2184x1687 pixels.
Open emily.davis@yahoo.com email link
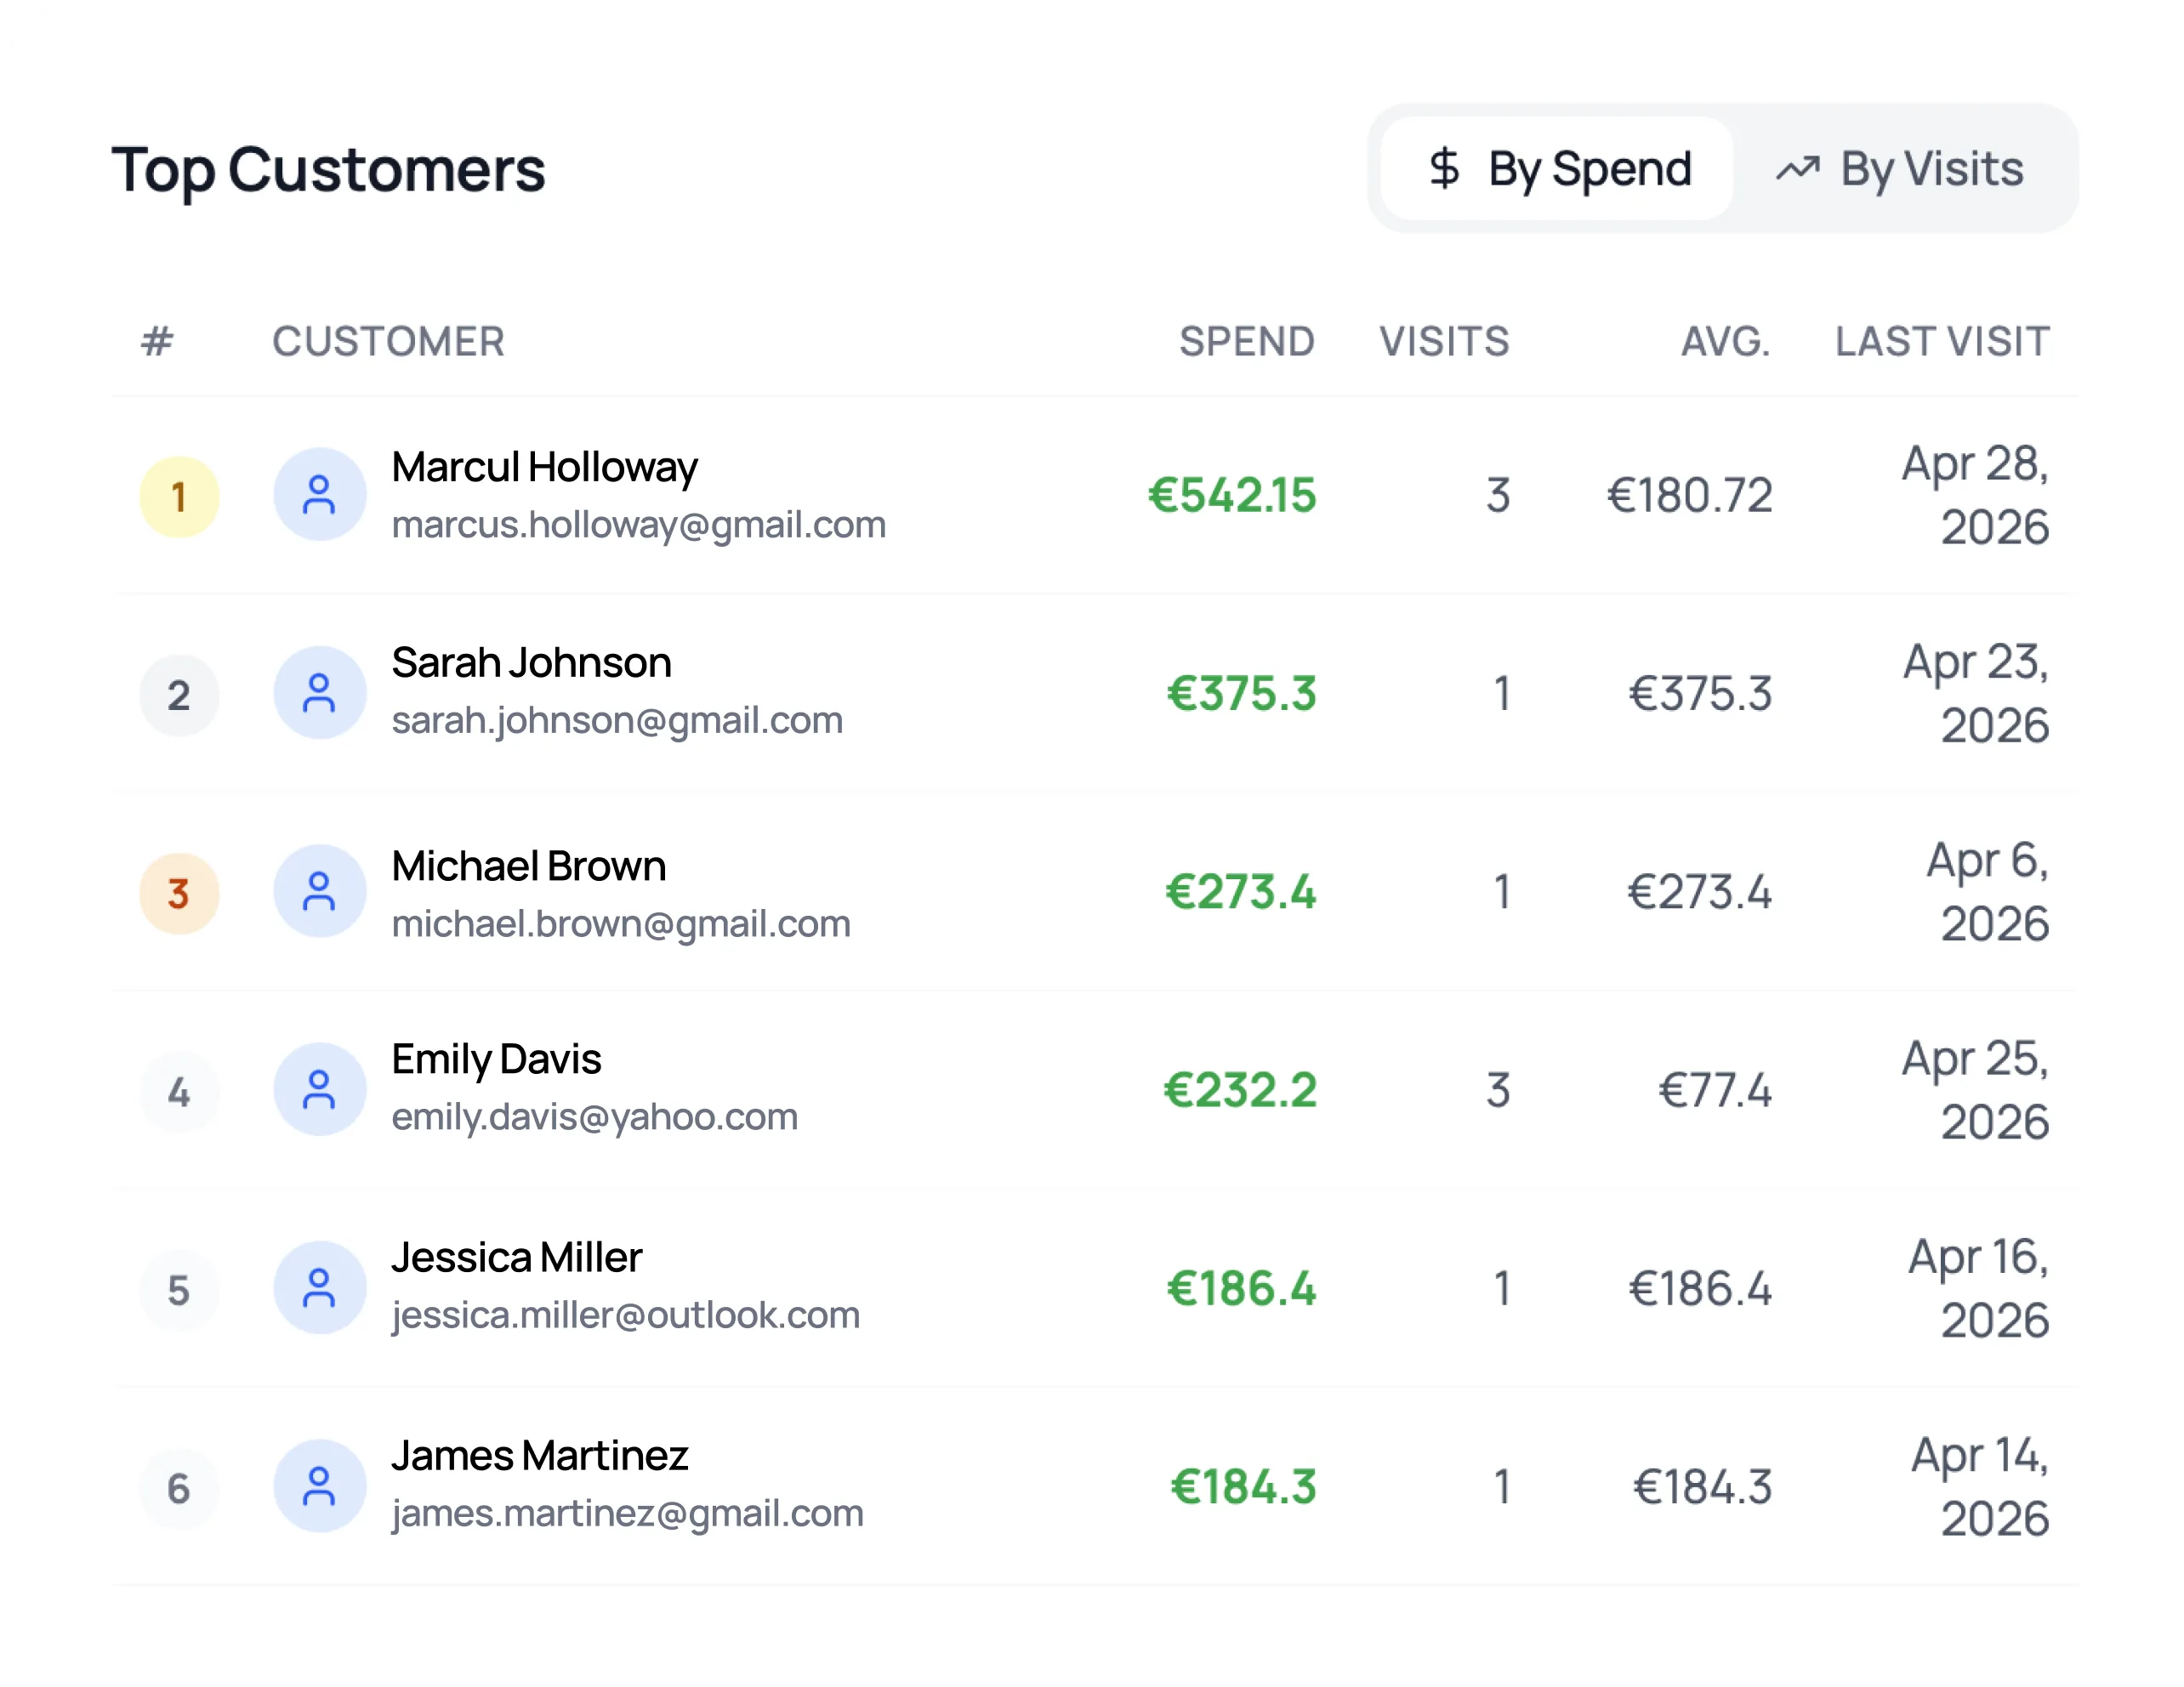594,1116
